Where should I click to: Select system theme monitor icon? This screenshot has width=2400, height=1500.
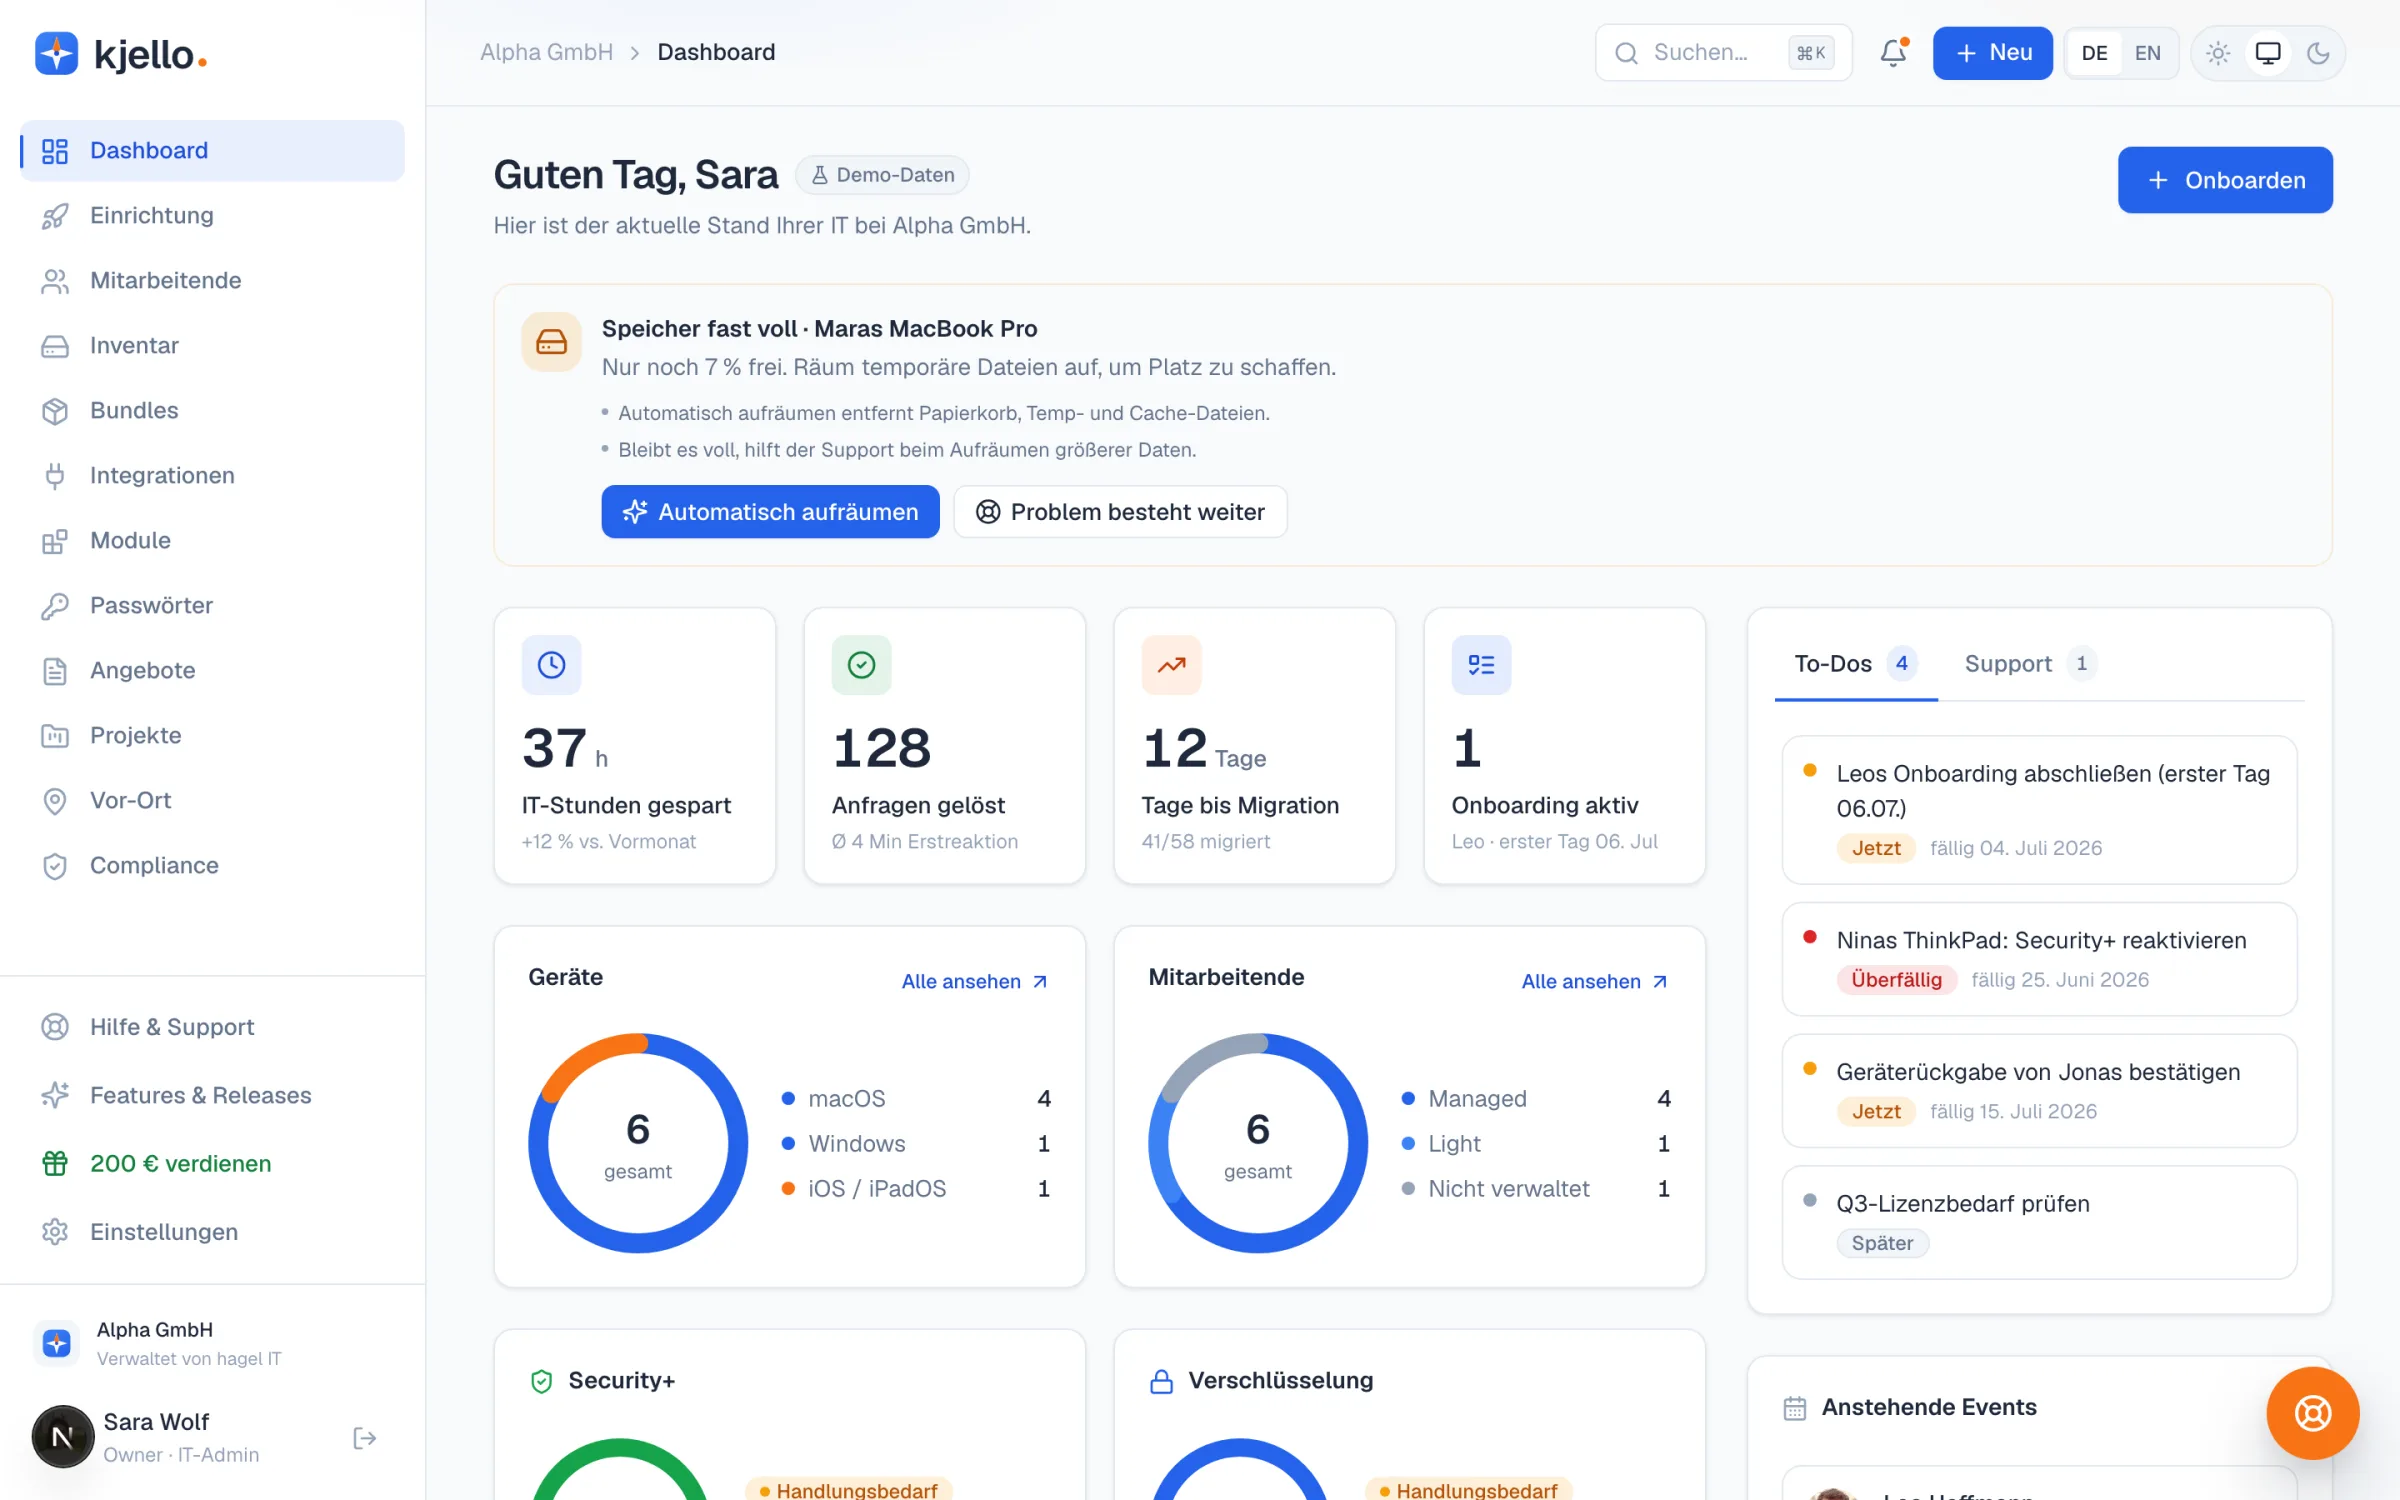(2268, 53)
